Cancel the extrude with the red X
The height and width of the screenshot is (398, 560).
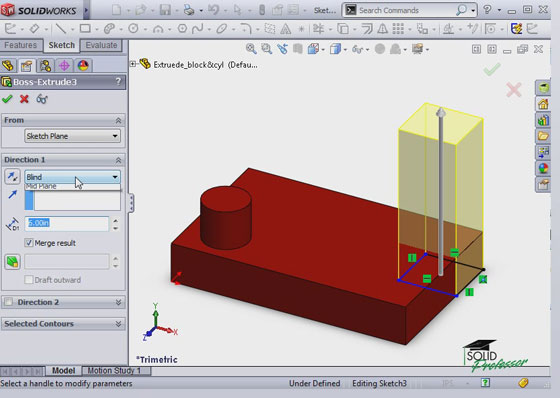[24, 99]
